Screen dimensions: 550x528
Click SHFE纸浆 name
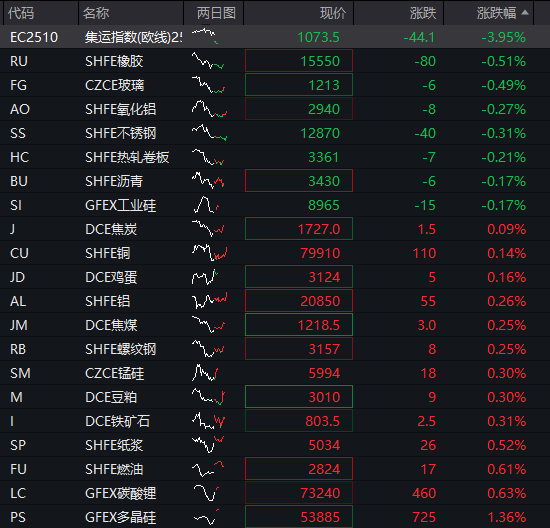click(x=114, y=445)
